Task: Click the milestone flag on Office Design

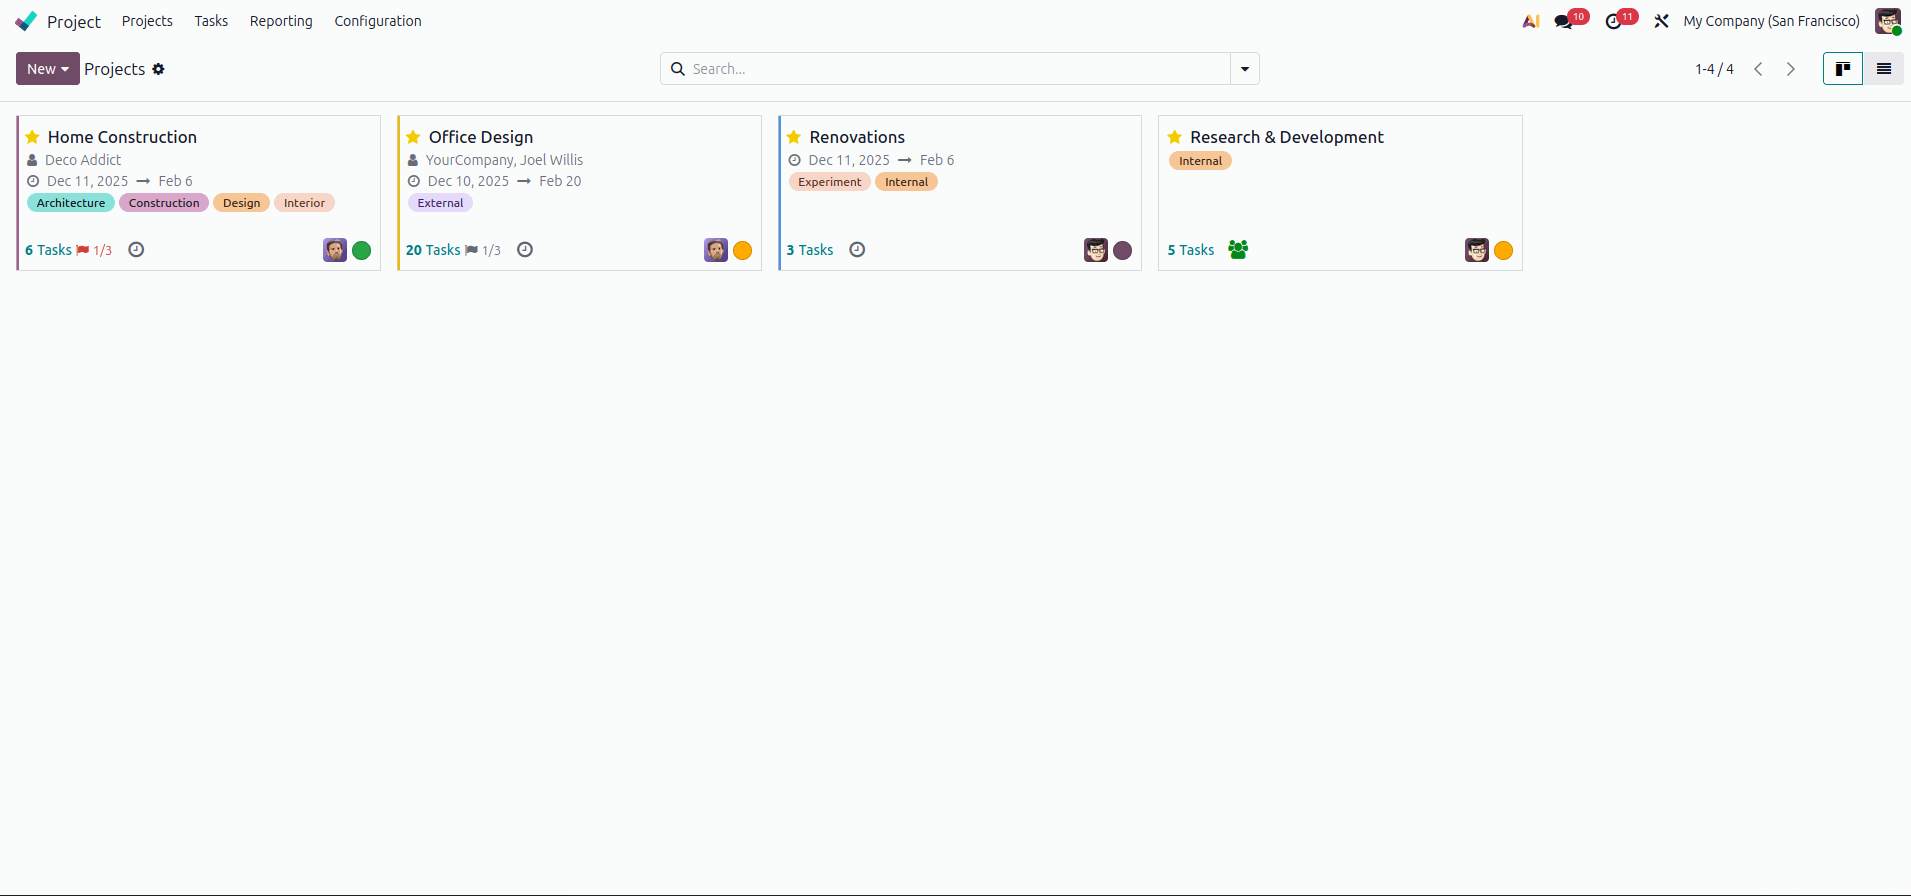Action: pyautogui.click(x=471, y=250)
